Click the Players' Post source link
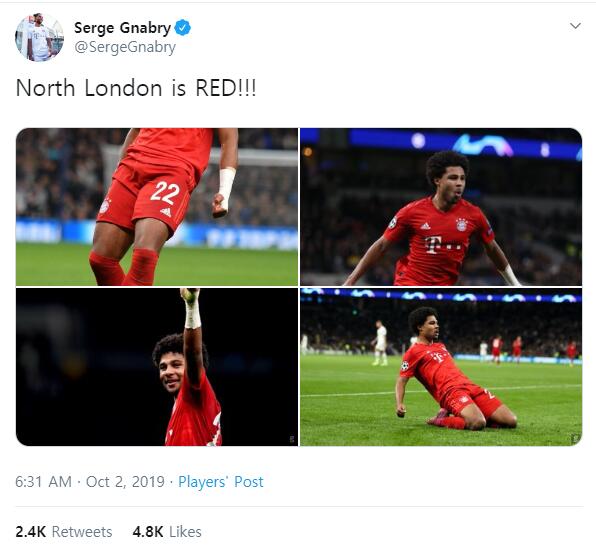The image size is (596, 555). pos(220,482)
